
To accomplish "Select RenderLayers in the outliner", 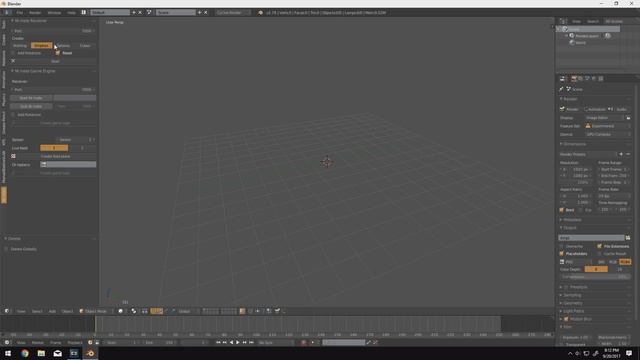I will pyautogui.click(x=586, y=36).
